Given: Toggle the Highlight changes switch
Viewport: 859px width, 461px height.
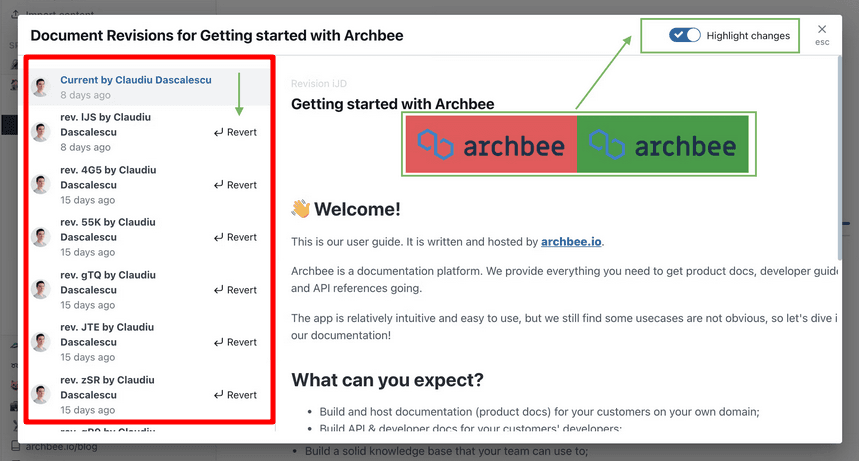Looking at the screenshot, I should tap(684, 35).
